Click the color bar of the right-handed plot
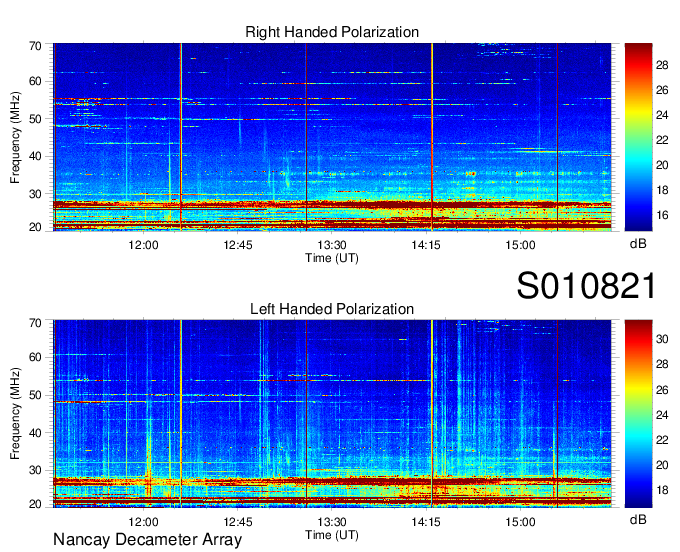Viewport: 680px width, 552px height. click(638, 137)
